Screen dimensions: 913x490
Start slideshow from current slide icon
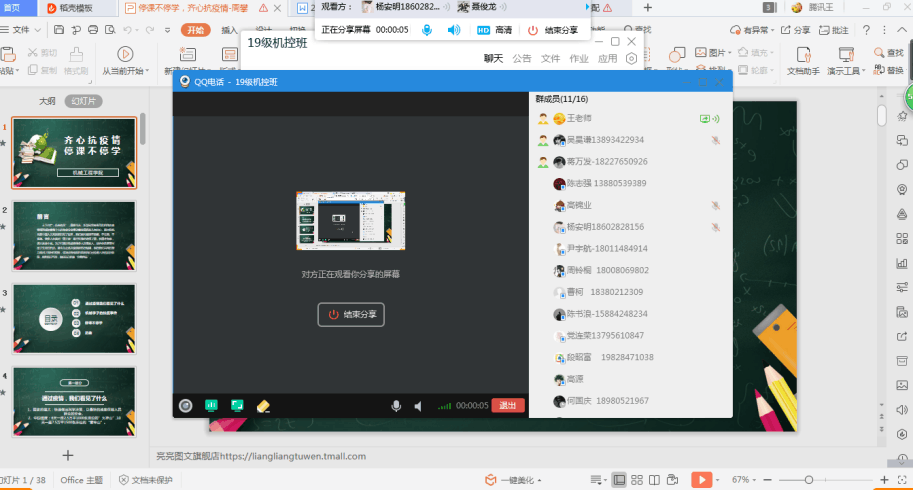125,54
